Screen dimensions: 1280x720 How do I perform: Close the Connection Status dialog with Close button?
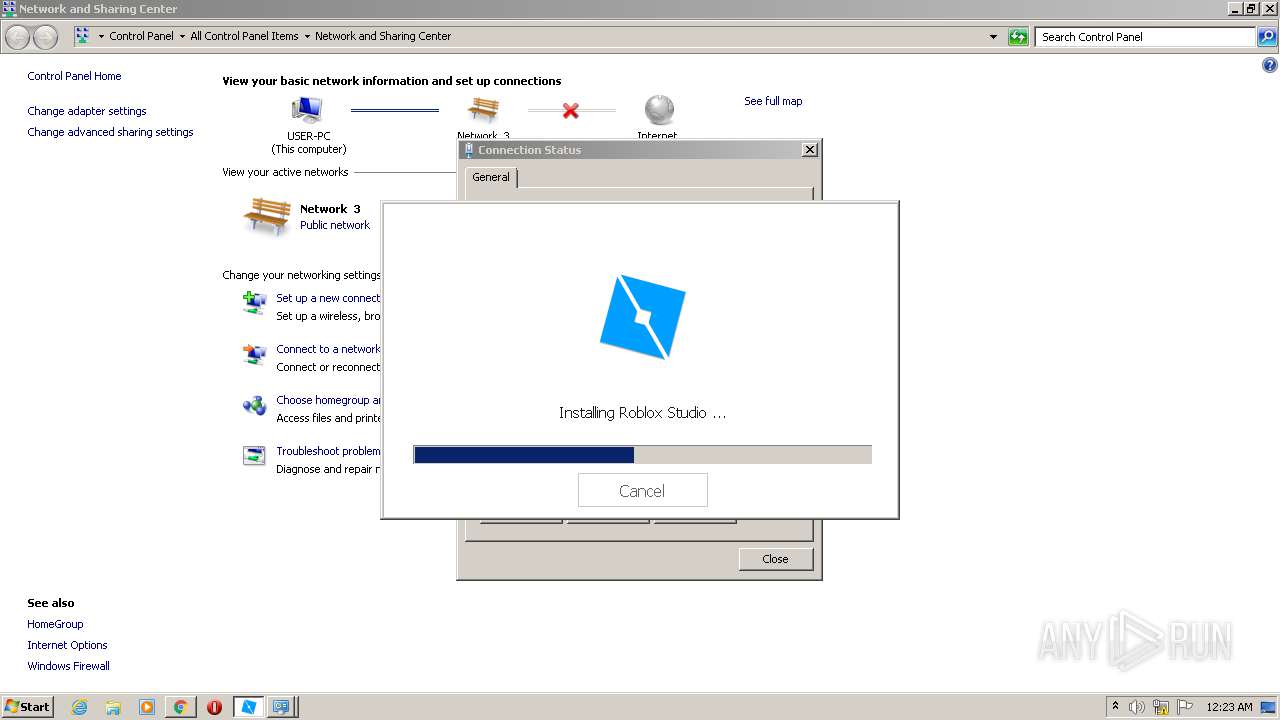coord(775,559)
